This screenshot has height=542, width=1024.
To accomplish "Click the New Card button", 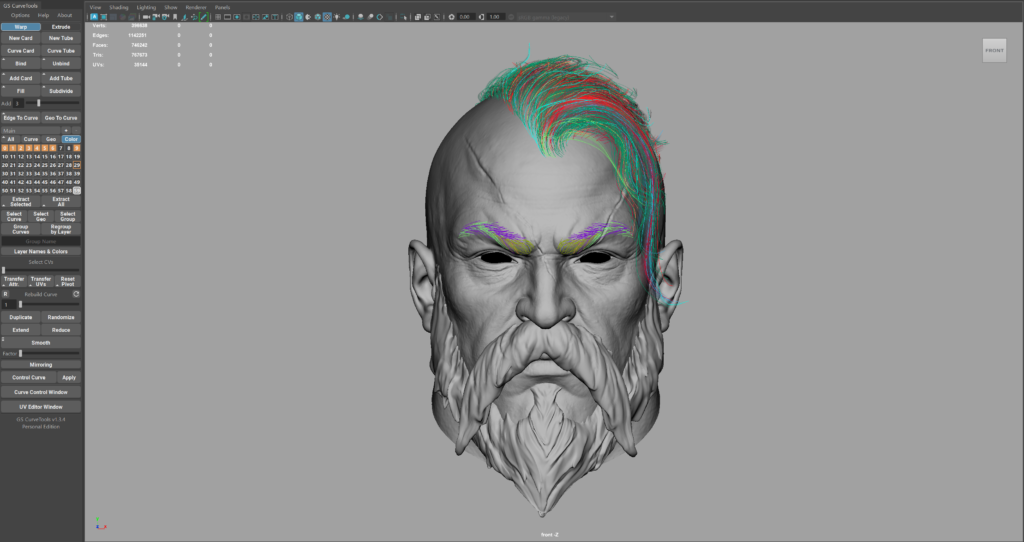I will click(x=21, y=38).
